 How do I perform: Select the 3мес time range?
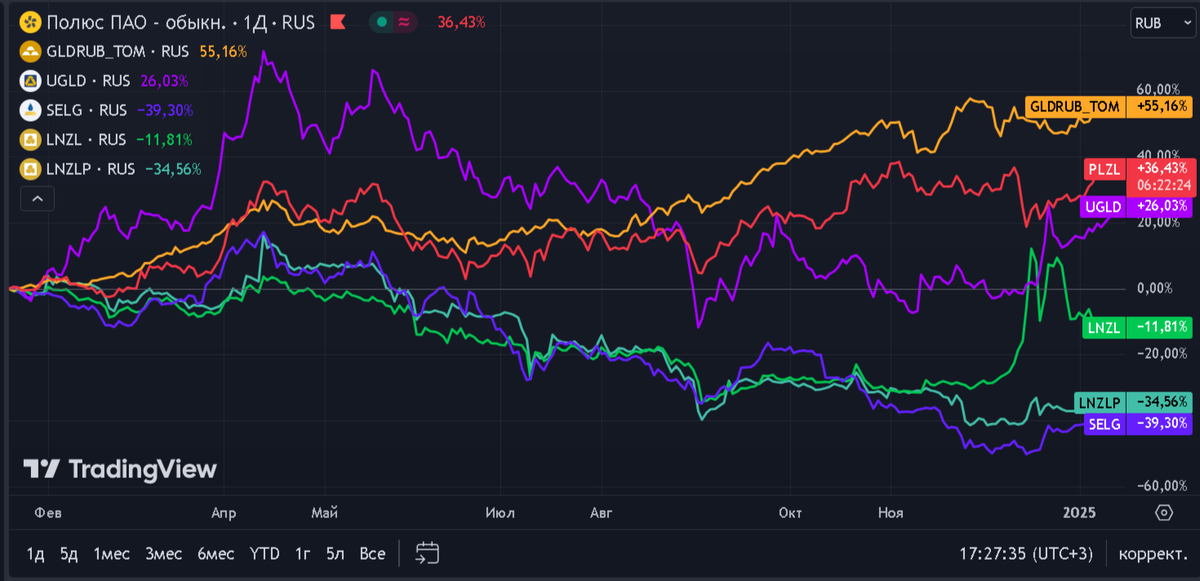click(x=163, y=553)
